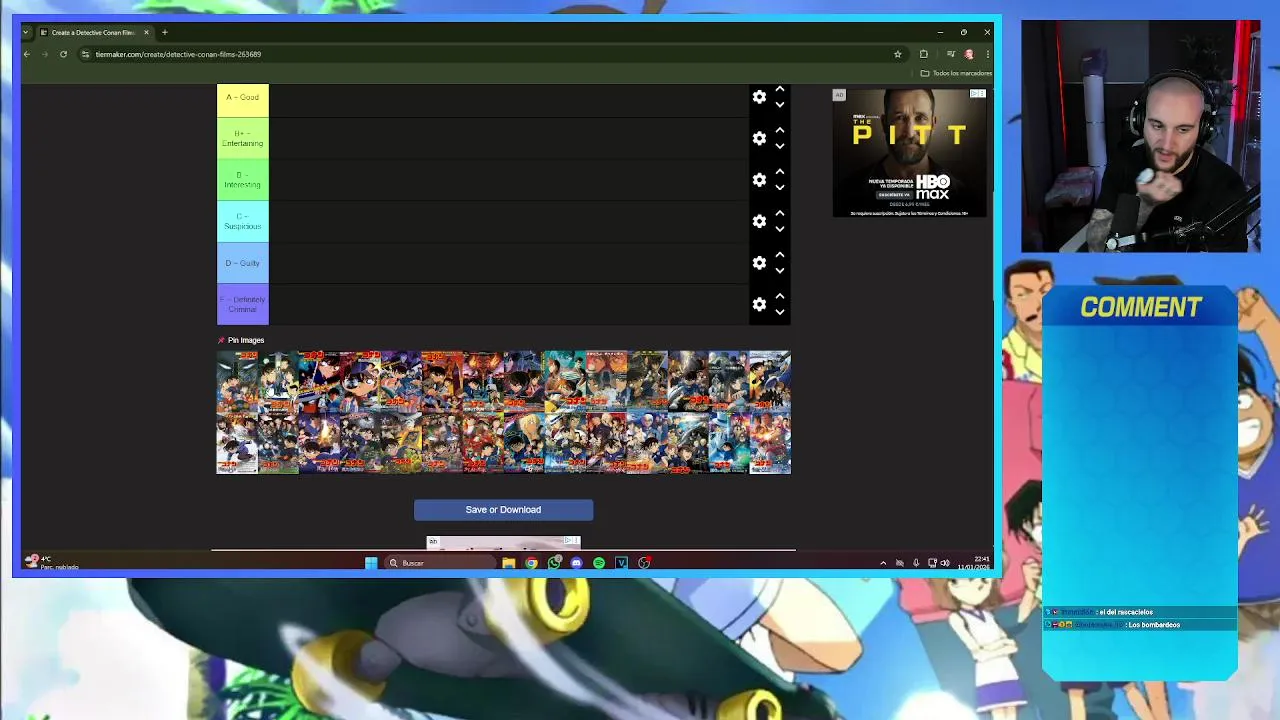1280x720 pixels.
Task: Select last movie poster in top row
Action: 770,381
